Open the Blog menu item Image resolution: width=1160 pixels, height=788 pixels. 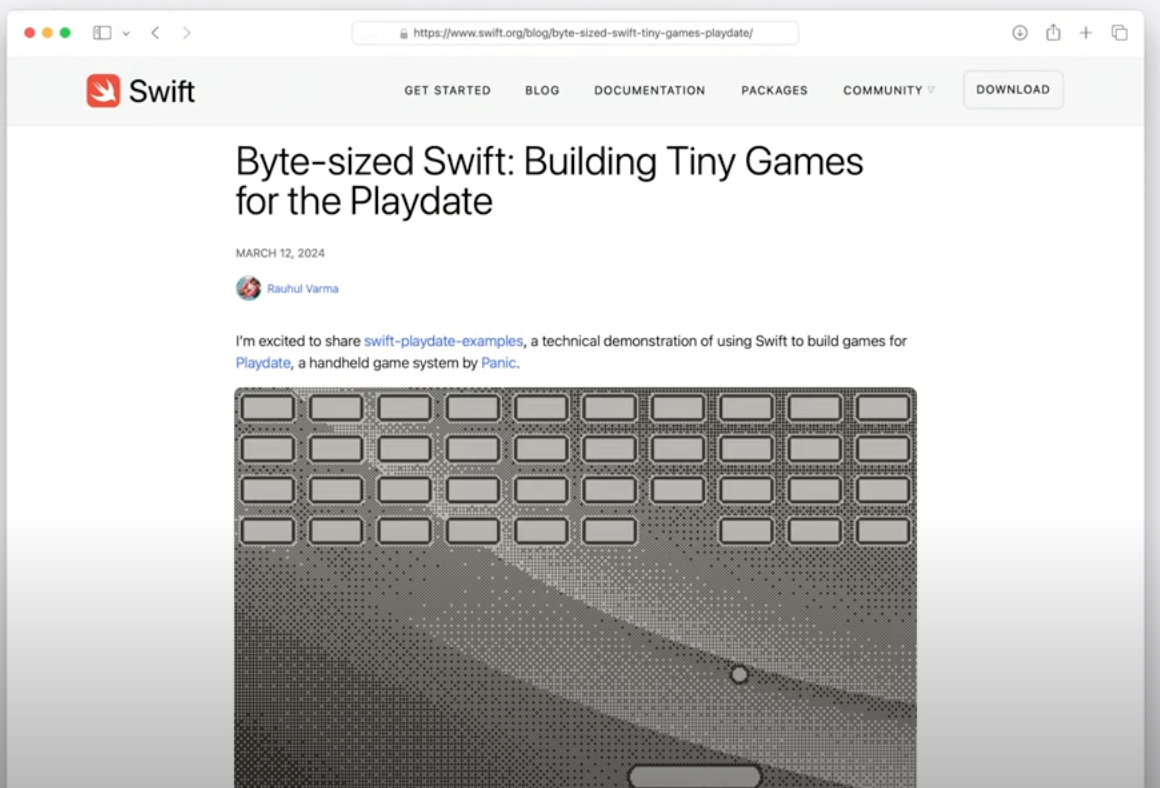(x=542, y=90)
